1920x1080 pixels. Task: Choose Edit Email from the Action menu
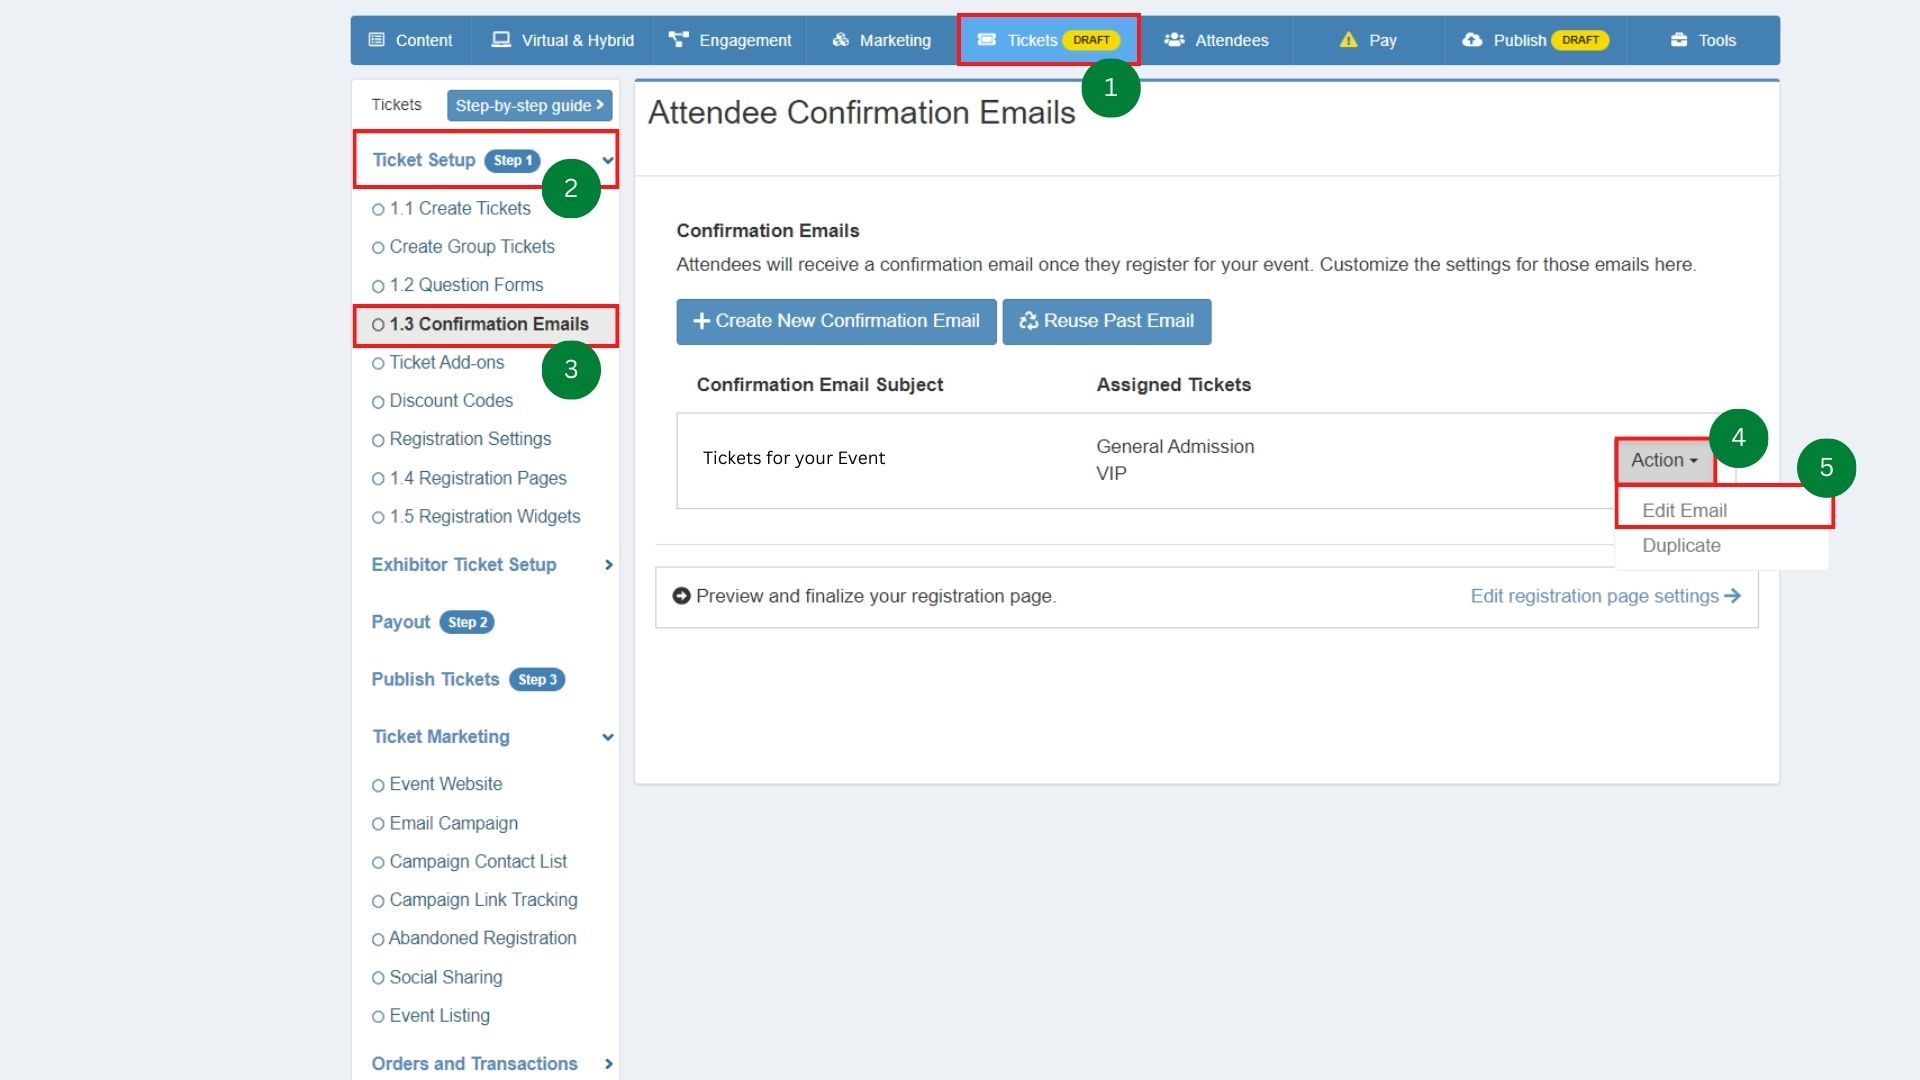[1685, 509]
